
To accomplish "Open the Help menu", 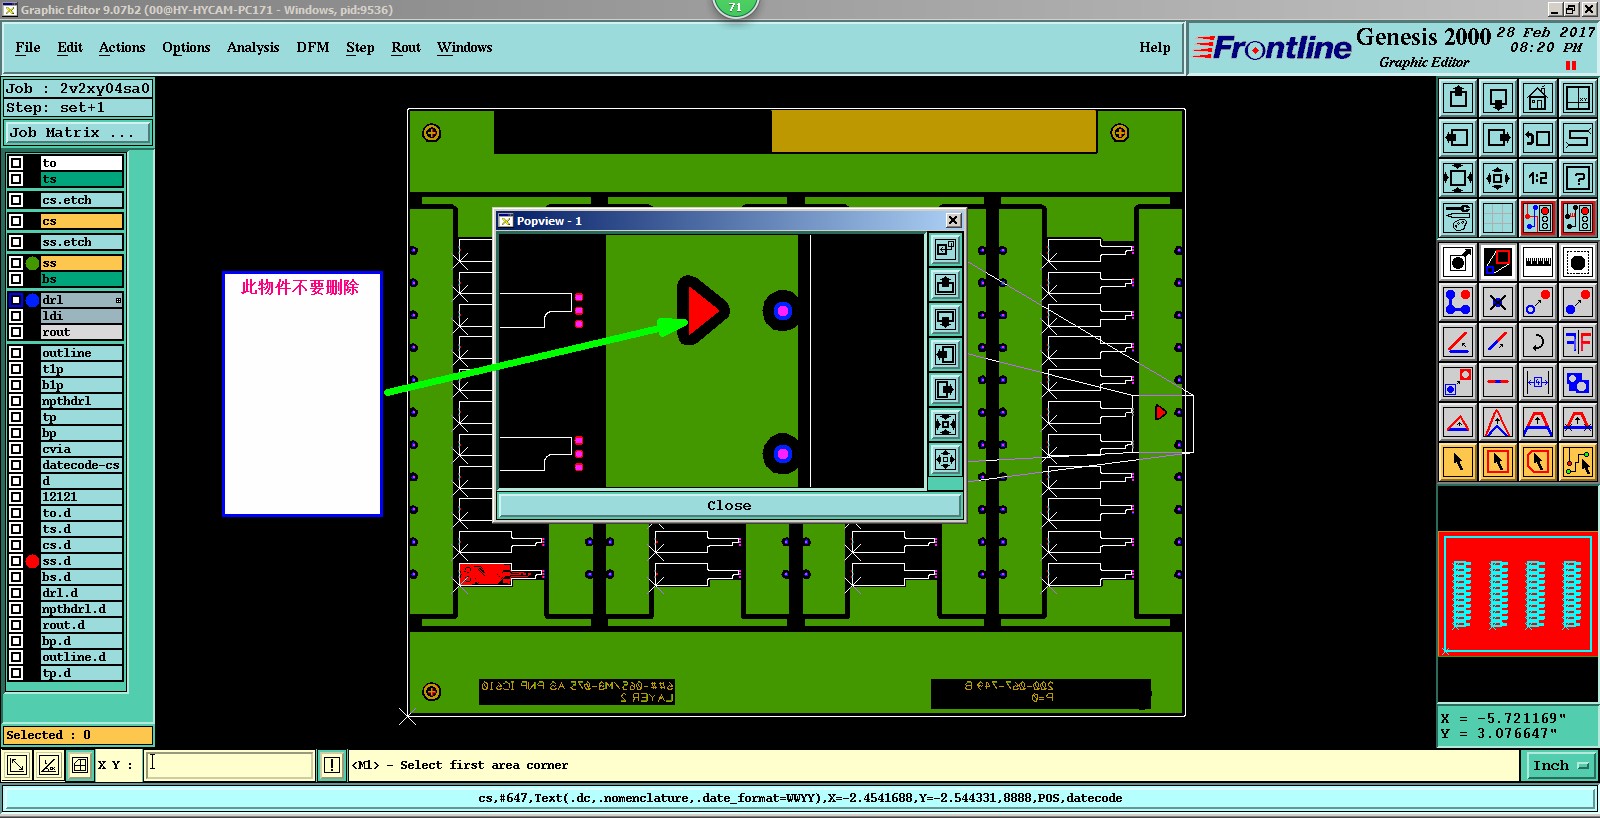I will click(1155, 47).
